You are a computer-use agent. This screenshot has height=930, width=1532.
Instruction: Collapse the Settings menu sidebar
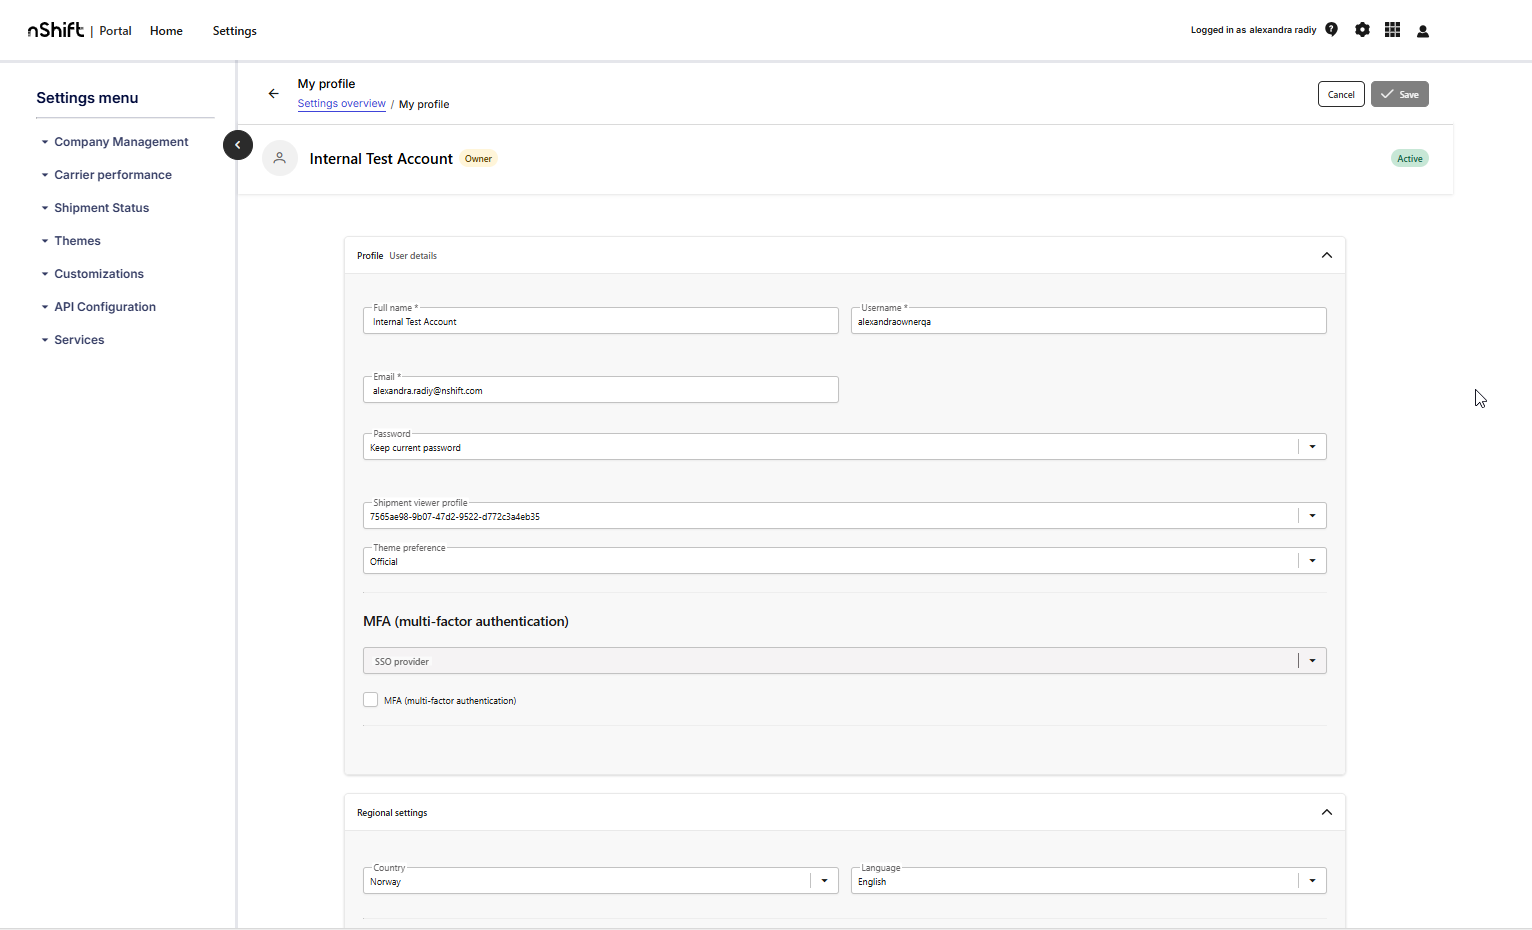pyautogui.click(x=238, y=145)
